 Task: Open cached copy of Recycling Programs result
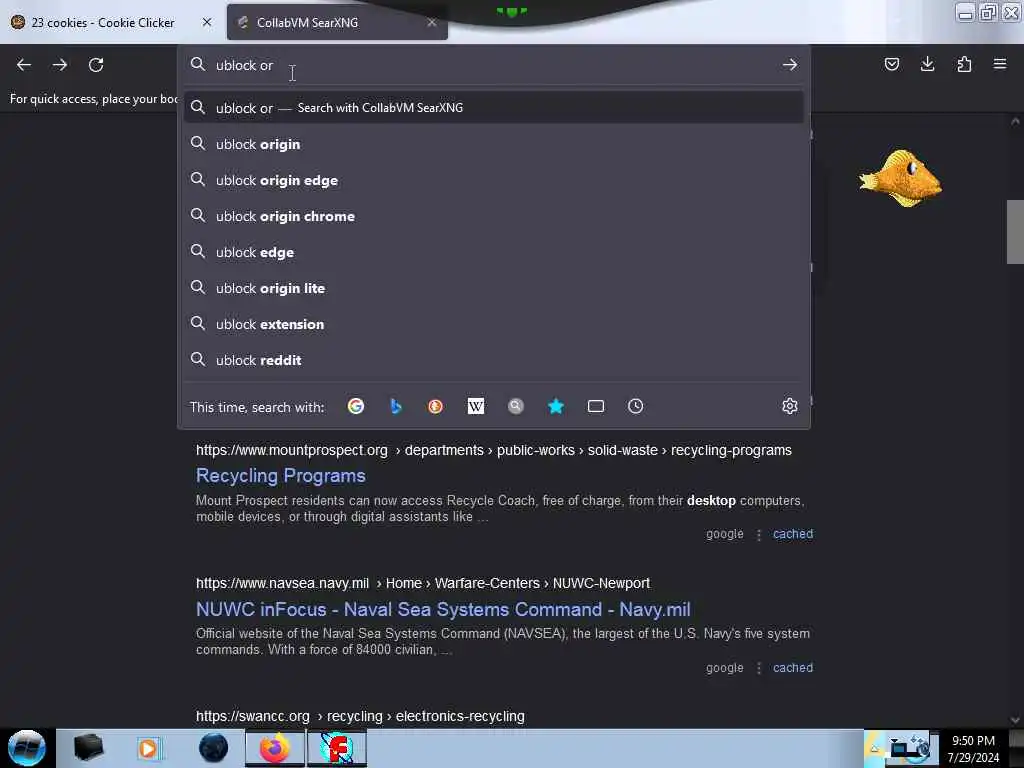[793, 534]
